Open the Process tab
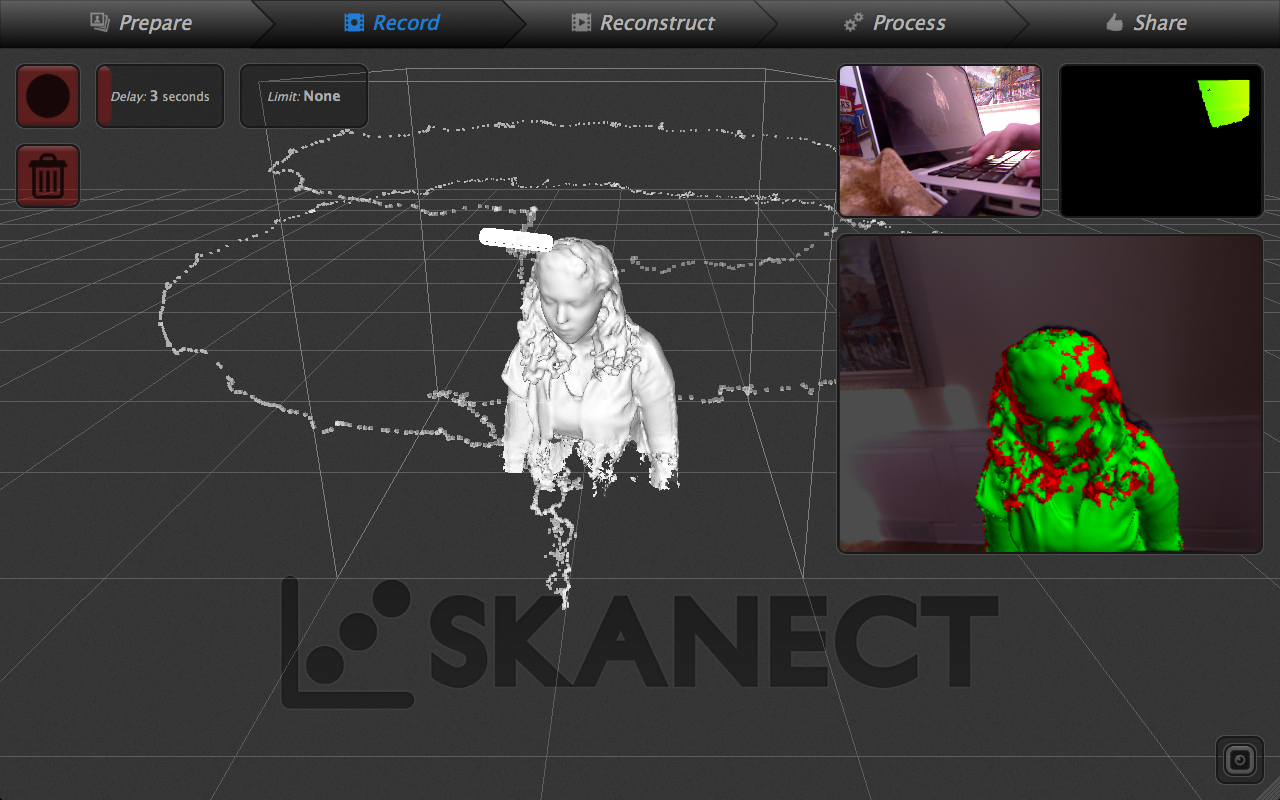This screenshot has width=1280, height=800. (895, 22)
